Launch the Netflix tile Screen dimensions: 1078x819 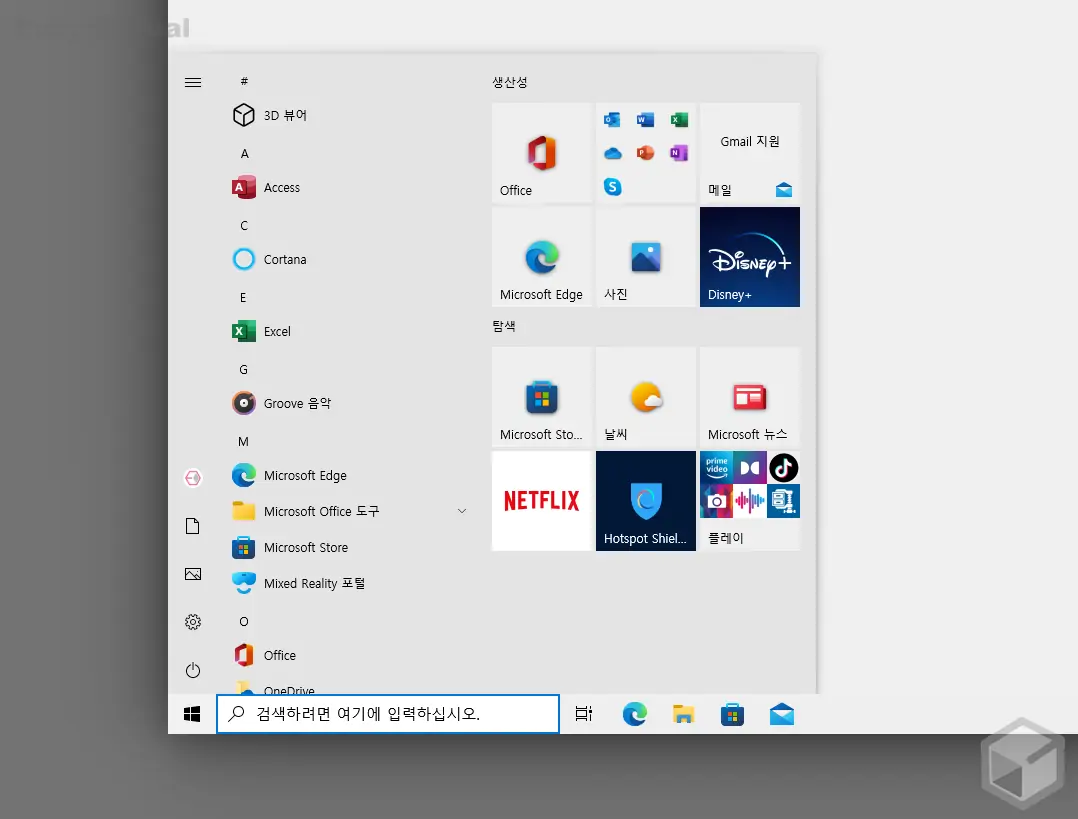click(541, 500)
